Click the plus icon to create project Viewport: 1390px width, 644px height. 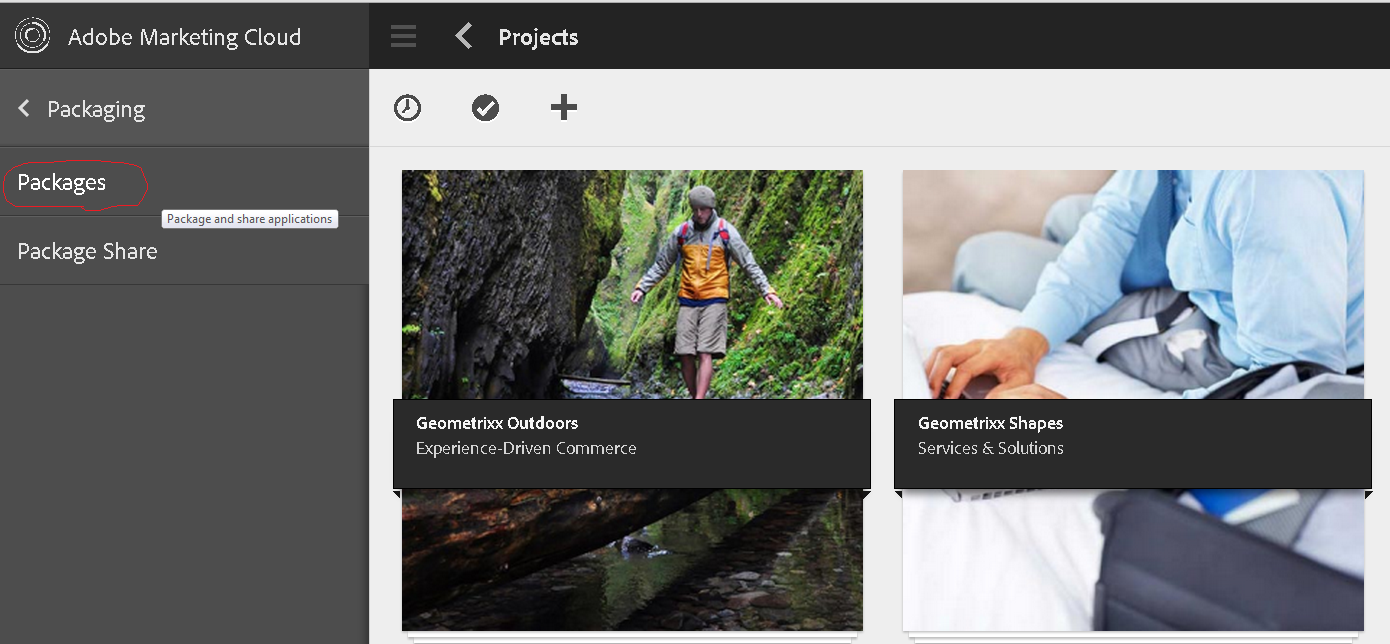[x=564, y=108]
